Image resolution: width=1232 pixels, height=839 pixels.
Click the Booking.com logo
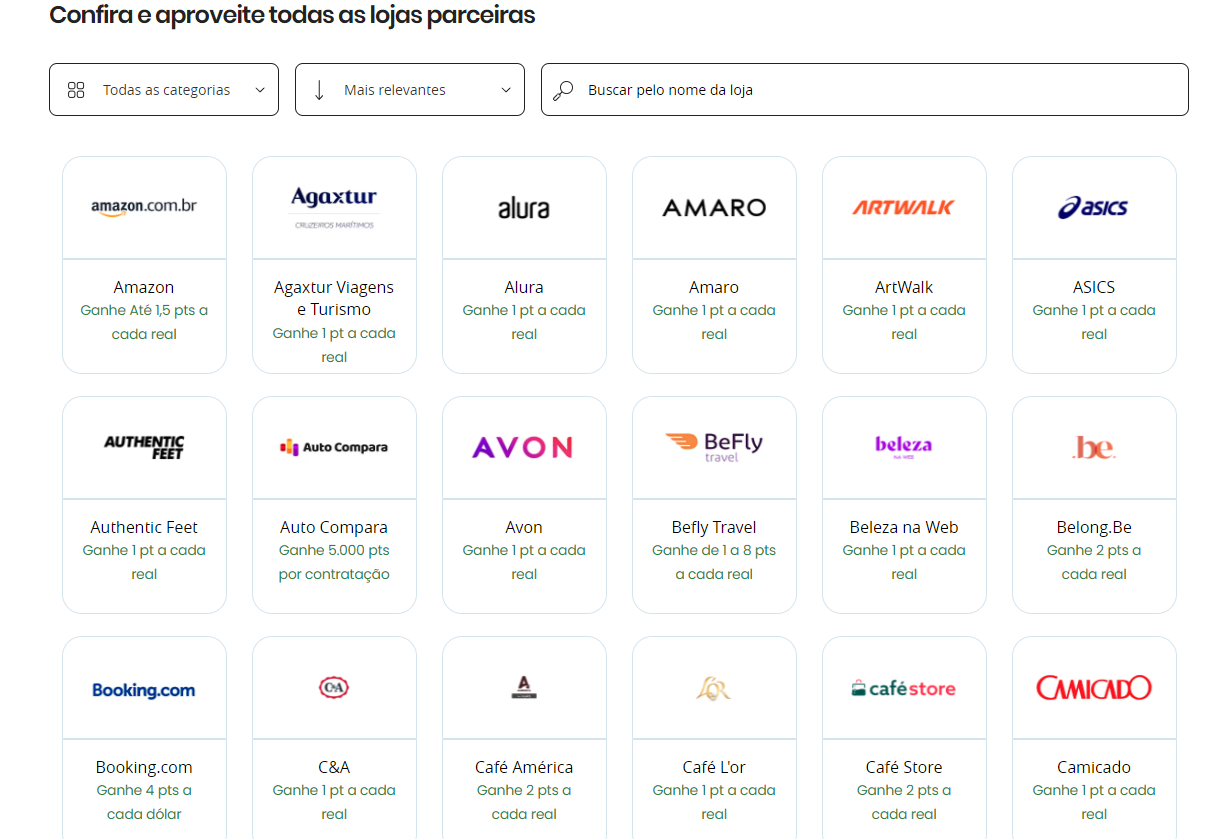coord(144,689)
